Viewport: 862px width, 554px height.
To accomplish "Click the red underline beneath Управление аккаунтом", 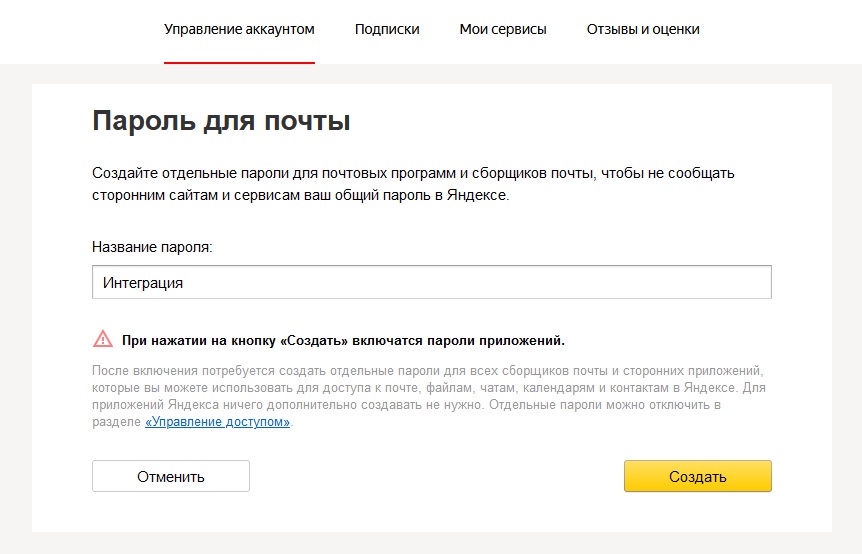I will click(239, 63).
